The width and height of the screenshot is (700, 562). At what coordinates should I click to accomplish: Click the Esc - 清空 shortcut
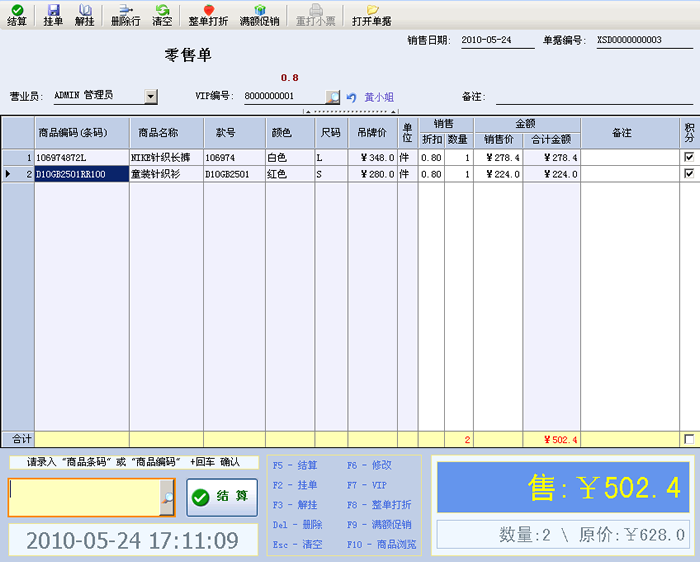297,545
